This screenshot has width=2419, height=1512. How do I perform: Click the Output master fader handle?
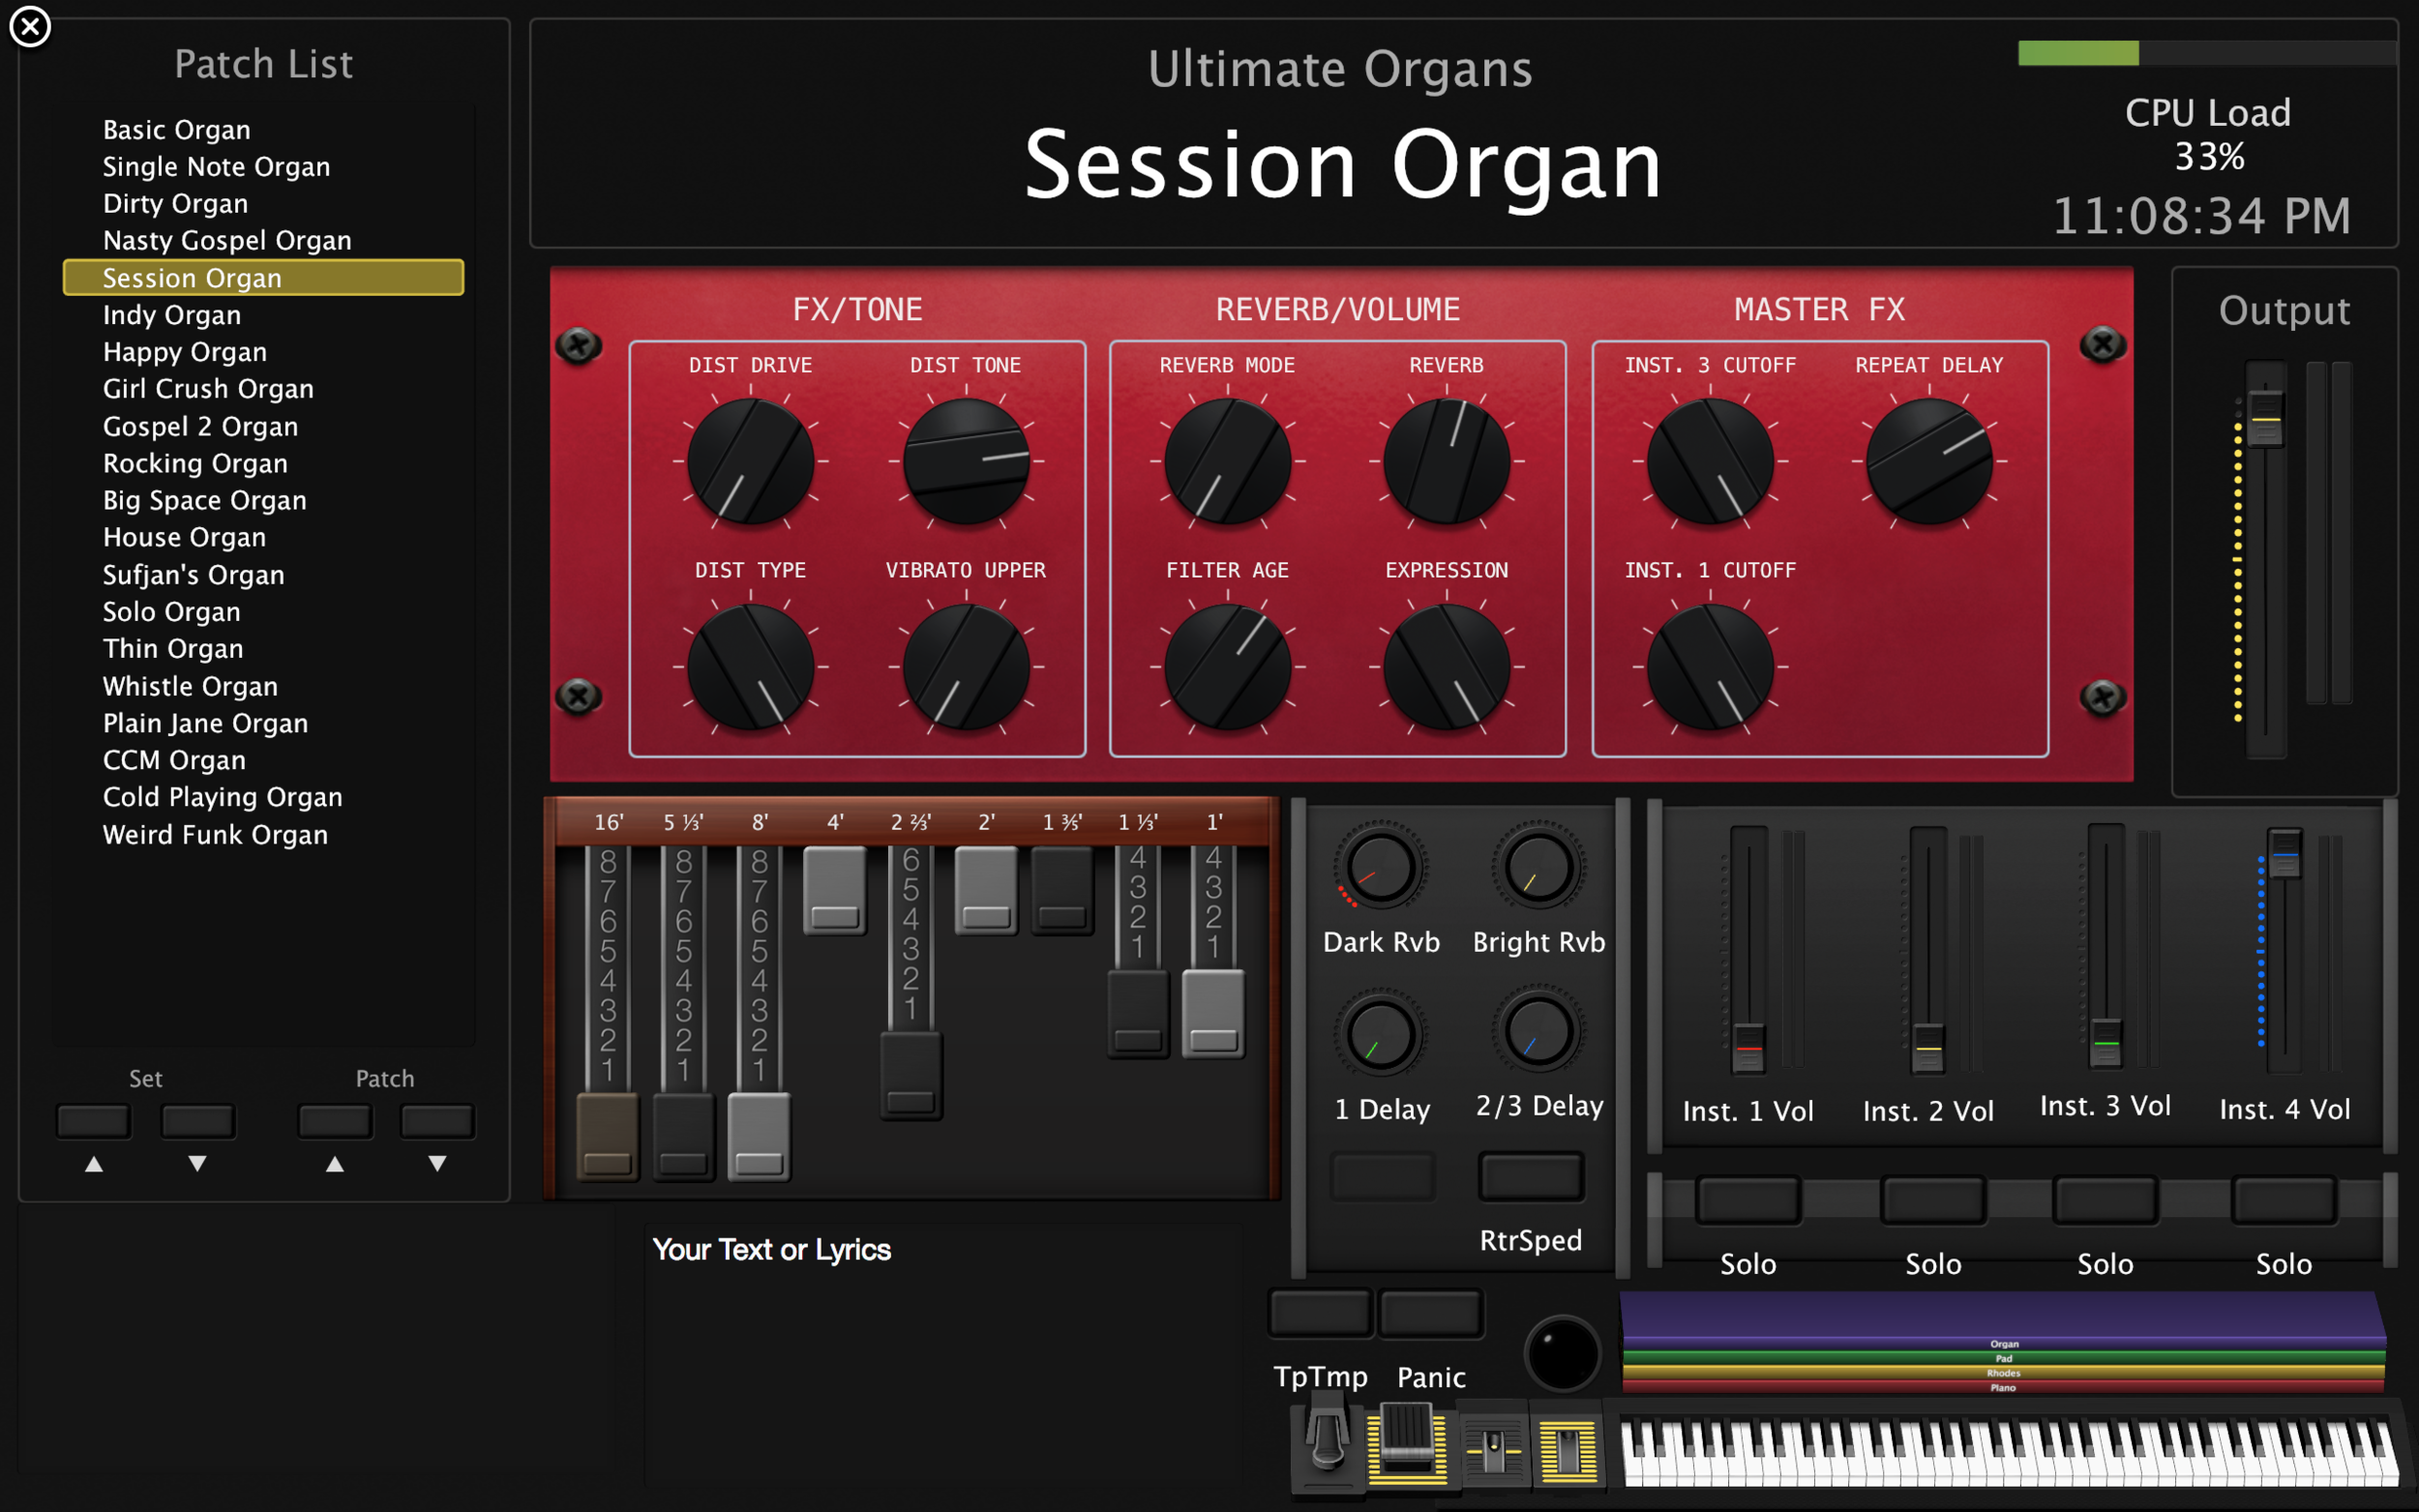2265,418
